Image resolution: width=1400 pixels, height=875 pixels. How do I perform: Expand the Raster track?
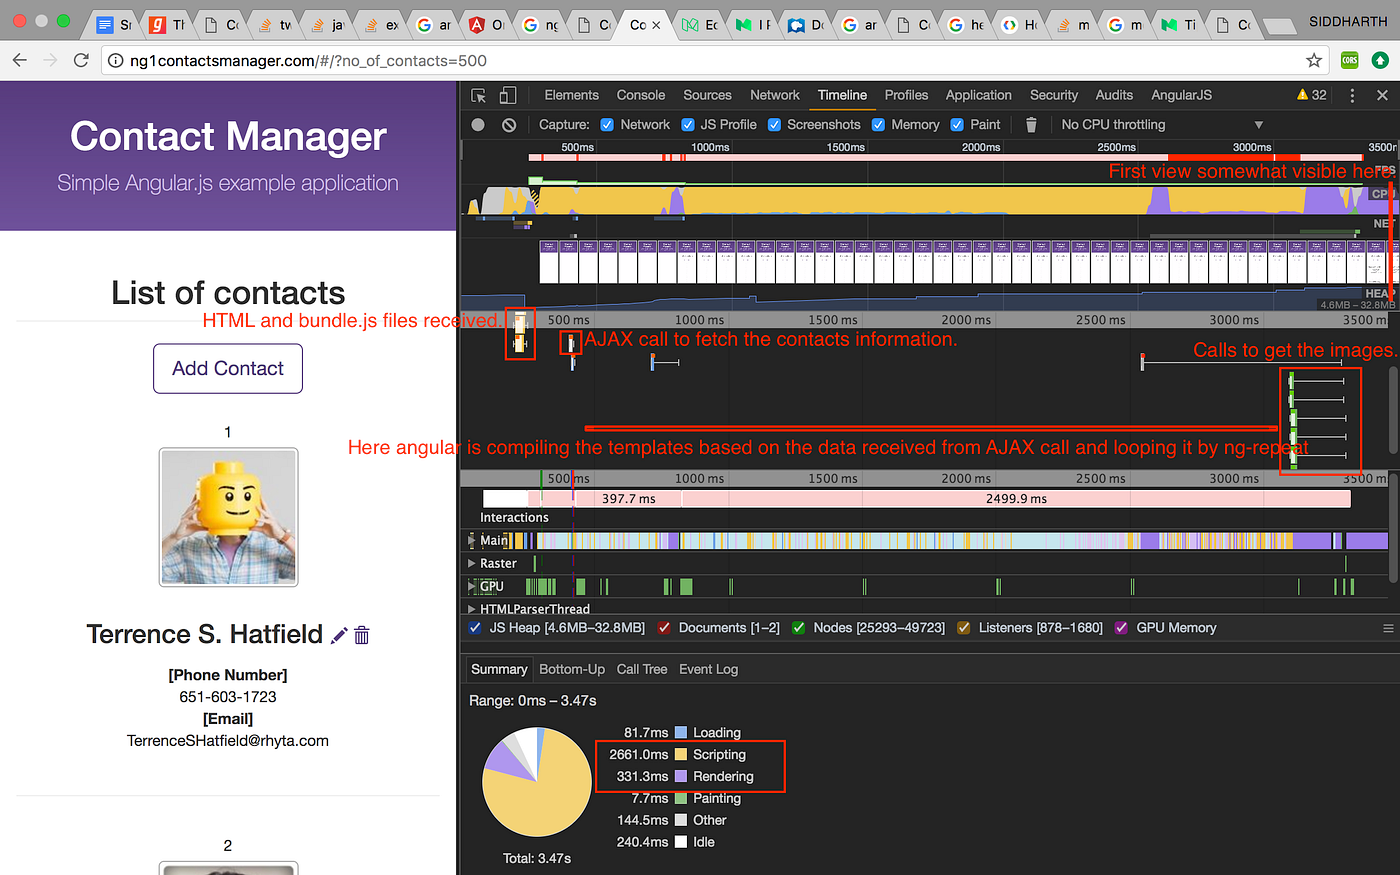click(471, 563)
